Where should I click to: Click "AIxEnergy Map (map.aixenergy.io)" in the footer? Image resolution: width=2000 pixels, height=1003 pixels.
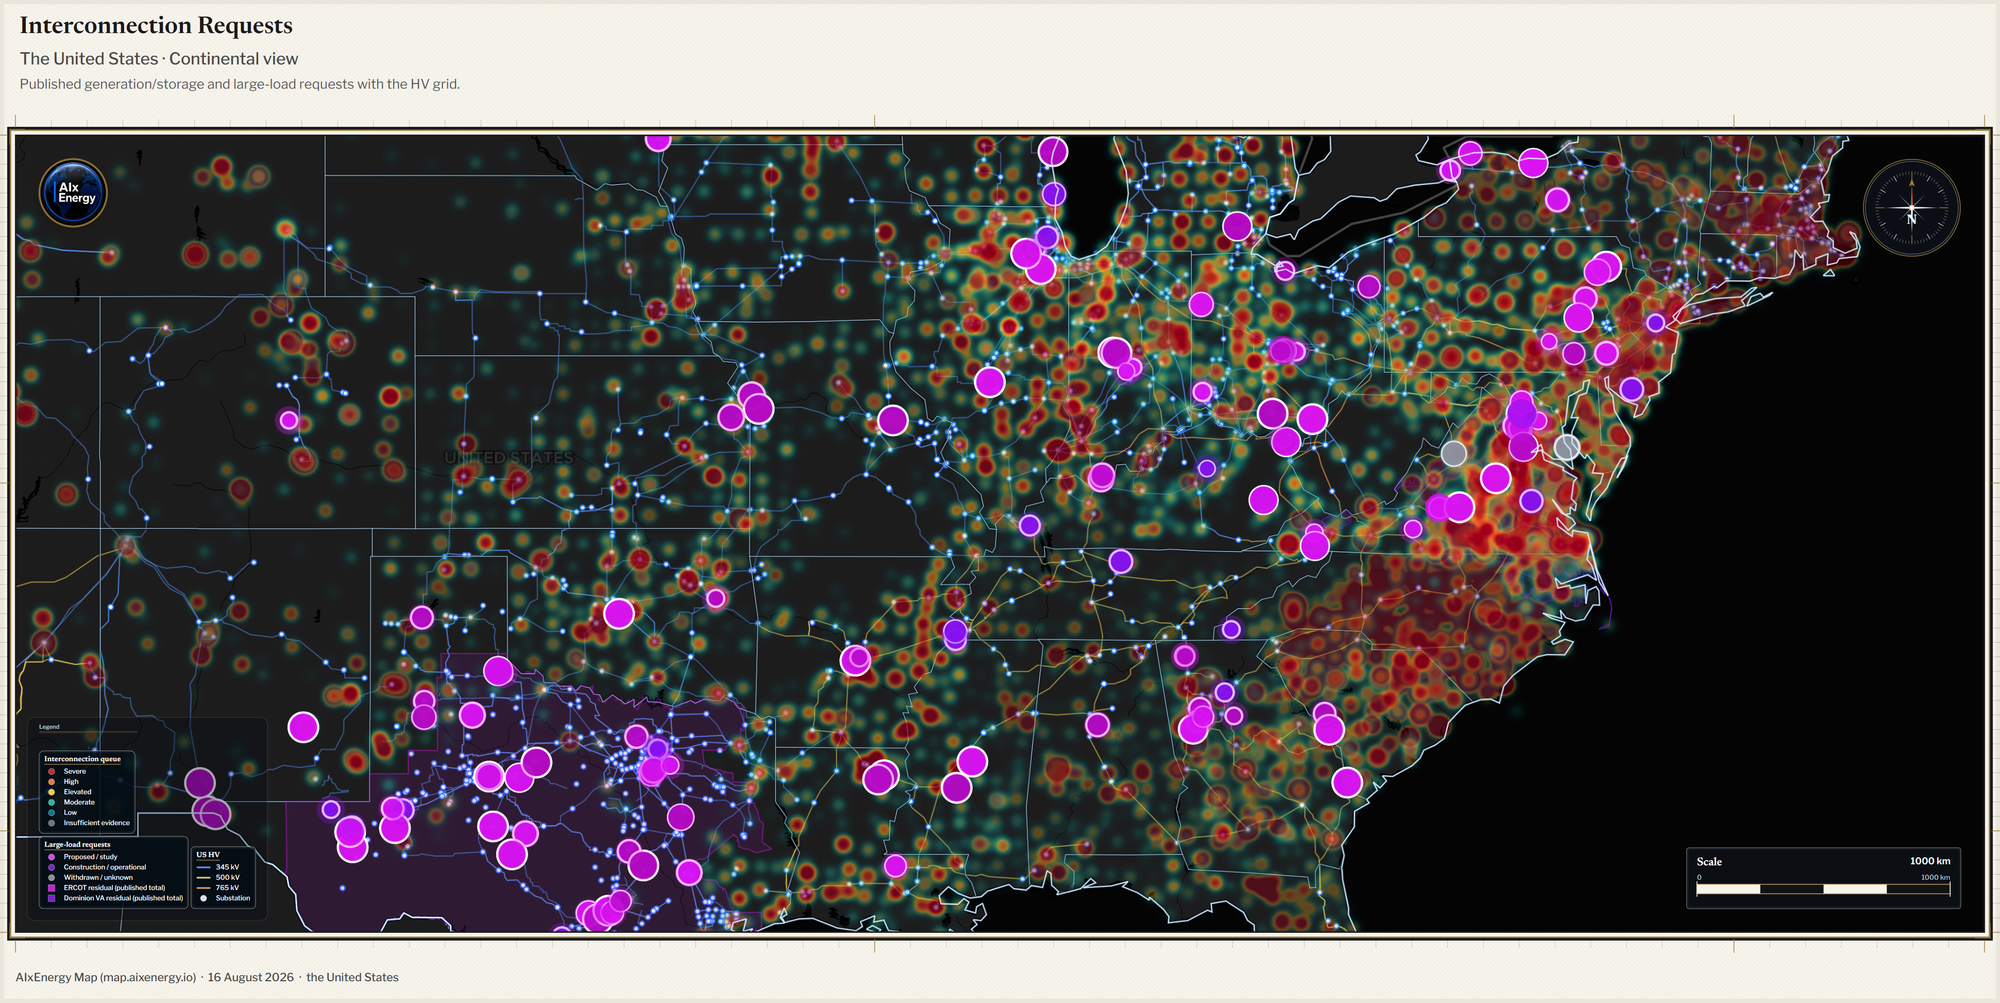click(x=106, y=977)
